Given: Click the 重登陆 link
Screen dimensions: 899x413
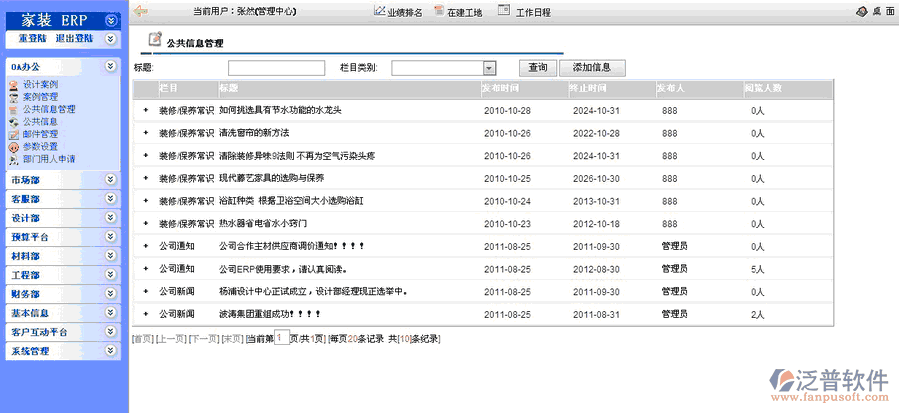Looking at the screenshot, I should (32, 39).
